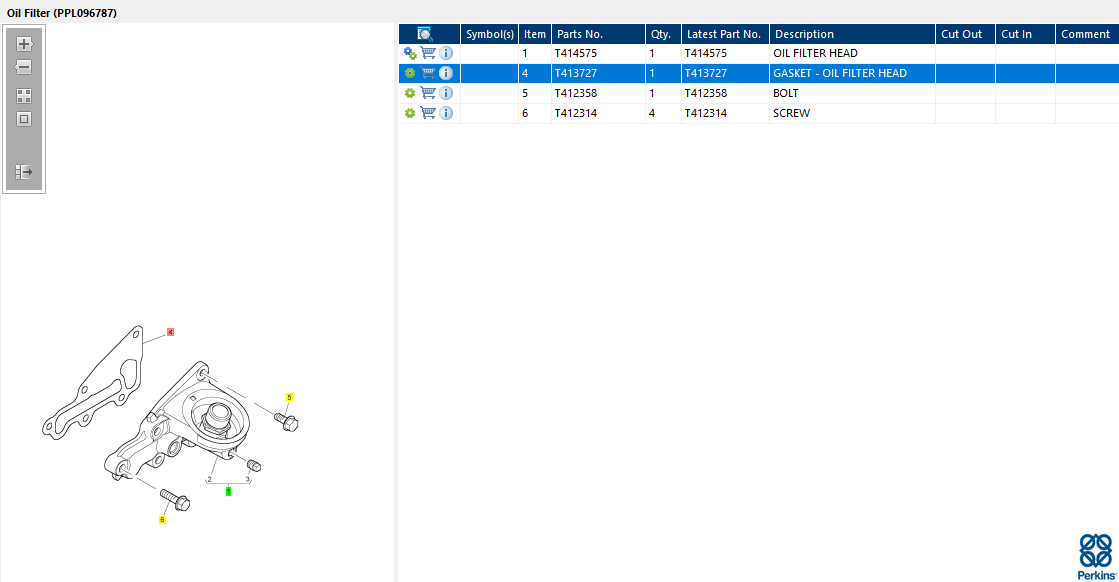Screen dimensions: 1119x582
Task: Click part number T412358 in Parts No.
Action: pyautogui.click(x=576, y=93)
